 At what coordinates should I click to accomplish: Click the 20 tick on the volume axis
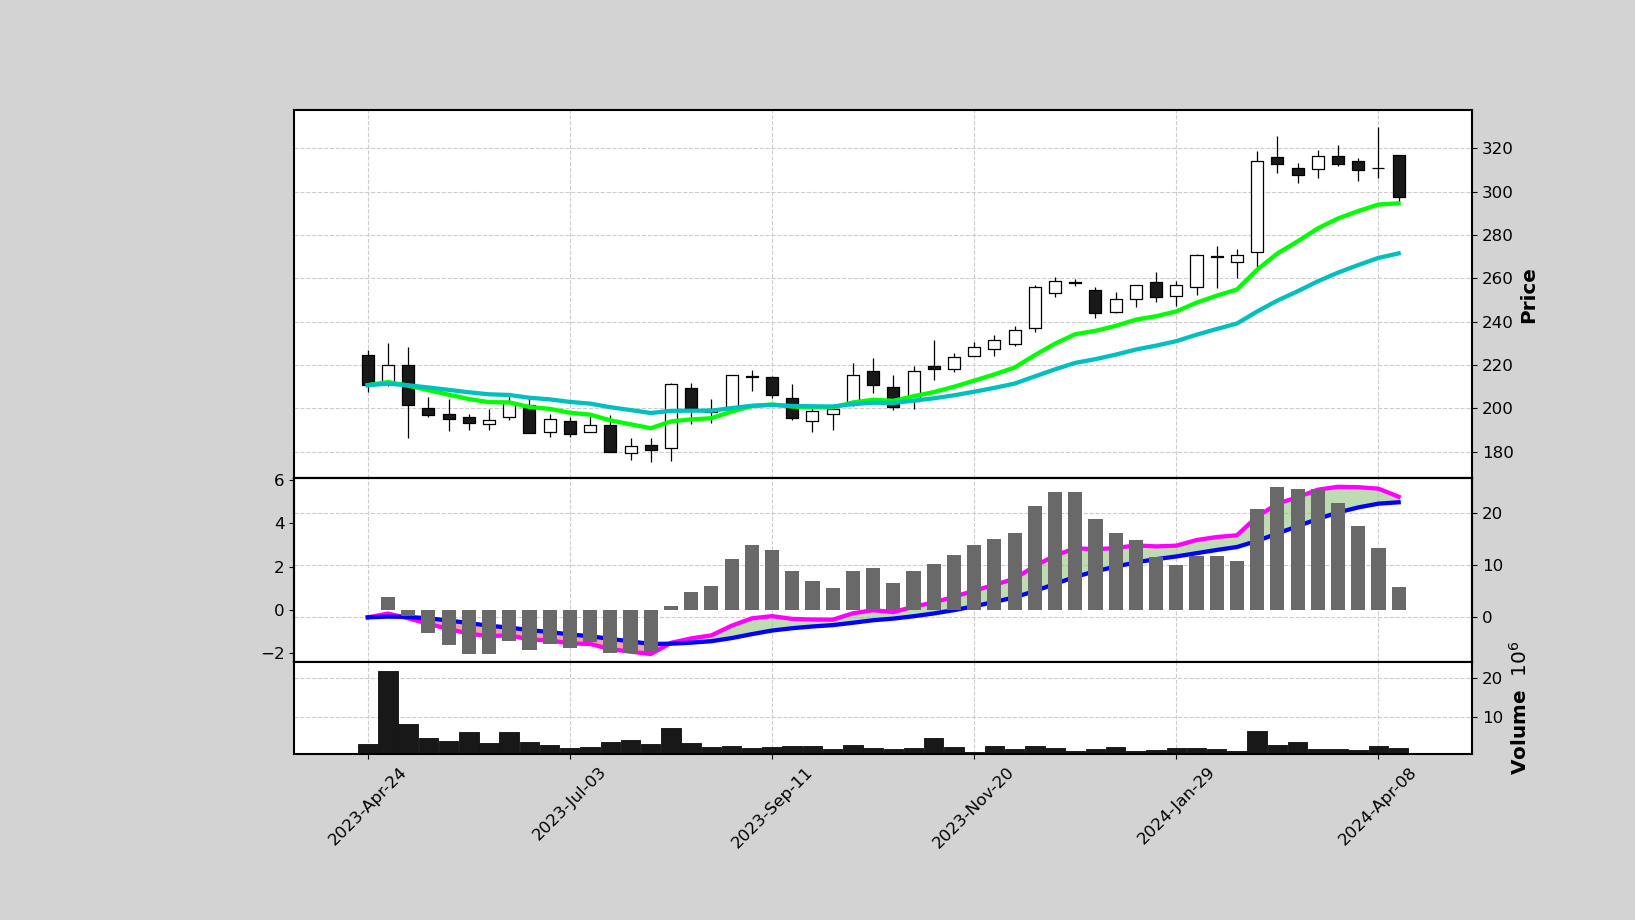coord(1491,678)
